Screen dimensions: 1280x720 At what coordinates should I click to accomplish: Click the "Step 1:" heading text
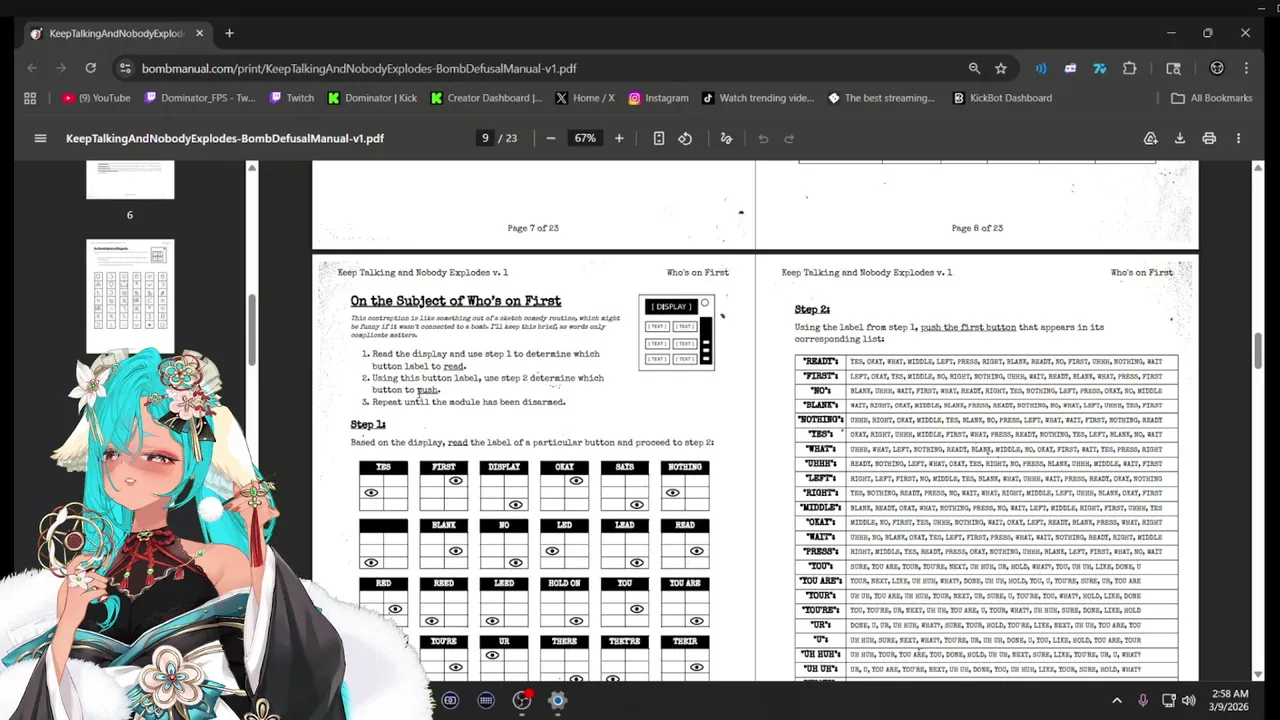368,425
